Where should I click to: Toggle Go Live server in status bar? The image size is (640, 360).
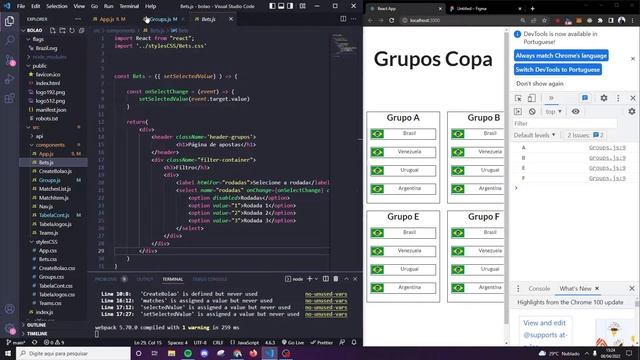coord(293,342)
